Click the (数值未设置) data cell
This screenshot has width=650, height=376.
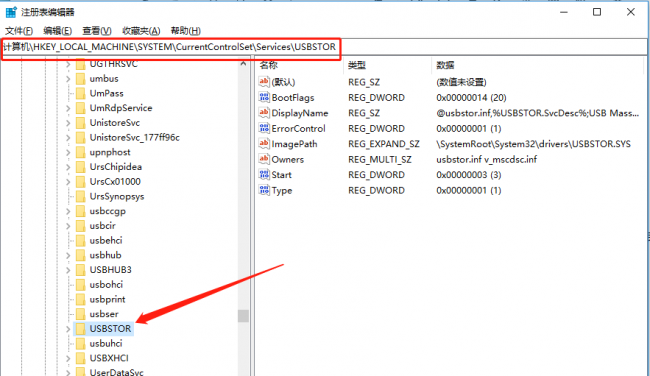pyautogui.click(x=461, y=82)
